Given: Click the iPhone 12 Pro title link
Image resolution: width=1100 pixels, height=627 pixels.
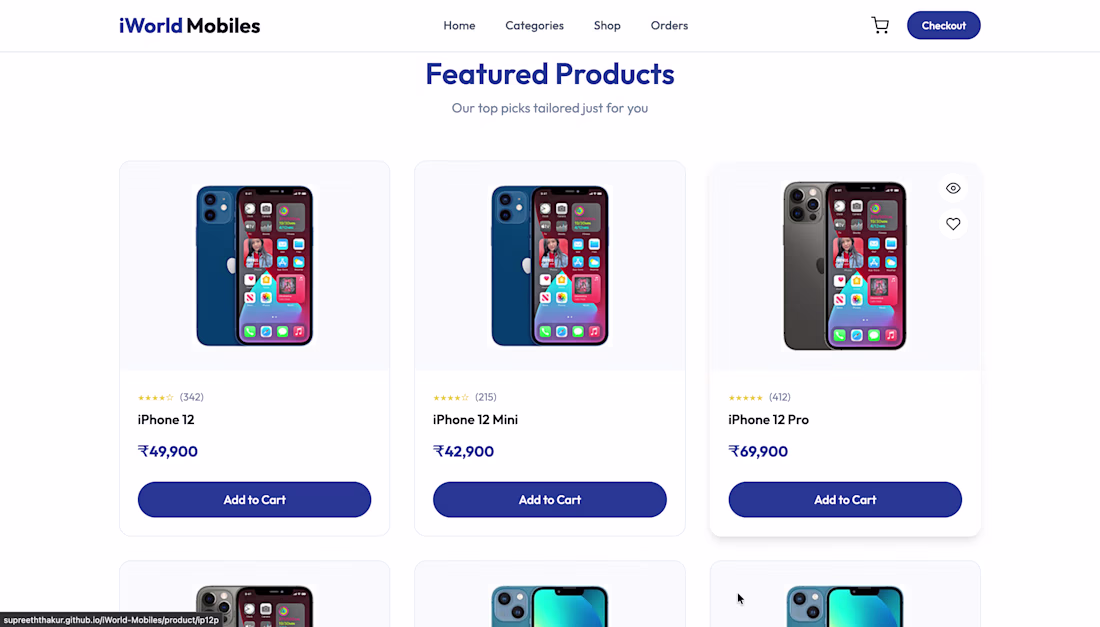Looking at the screenshot, I should 768,419.
